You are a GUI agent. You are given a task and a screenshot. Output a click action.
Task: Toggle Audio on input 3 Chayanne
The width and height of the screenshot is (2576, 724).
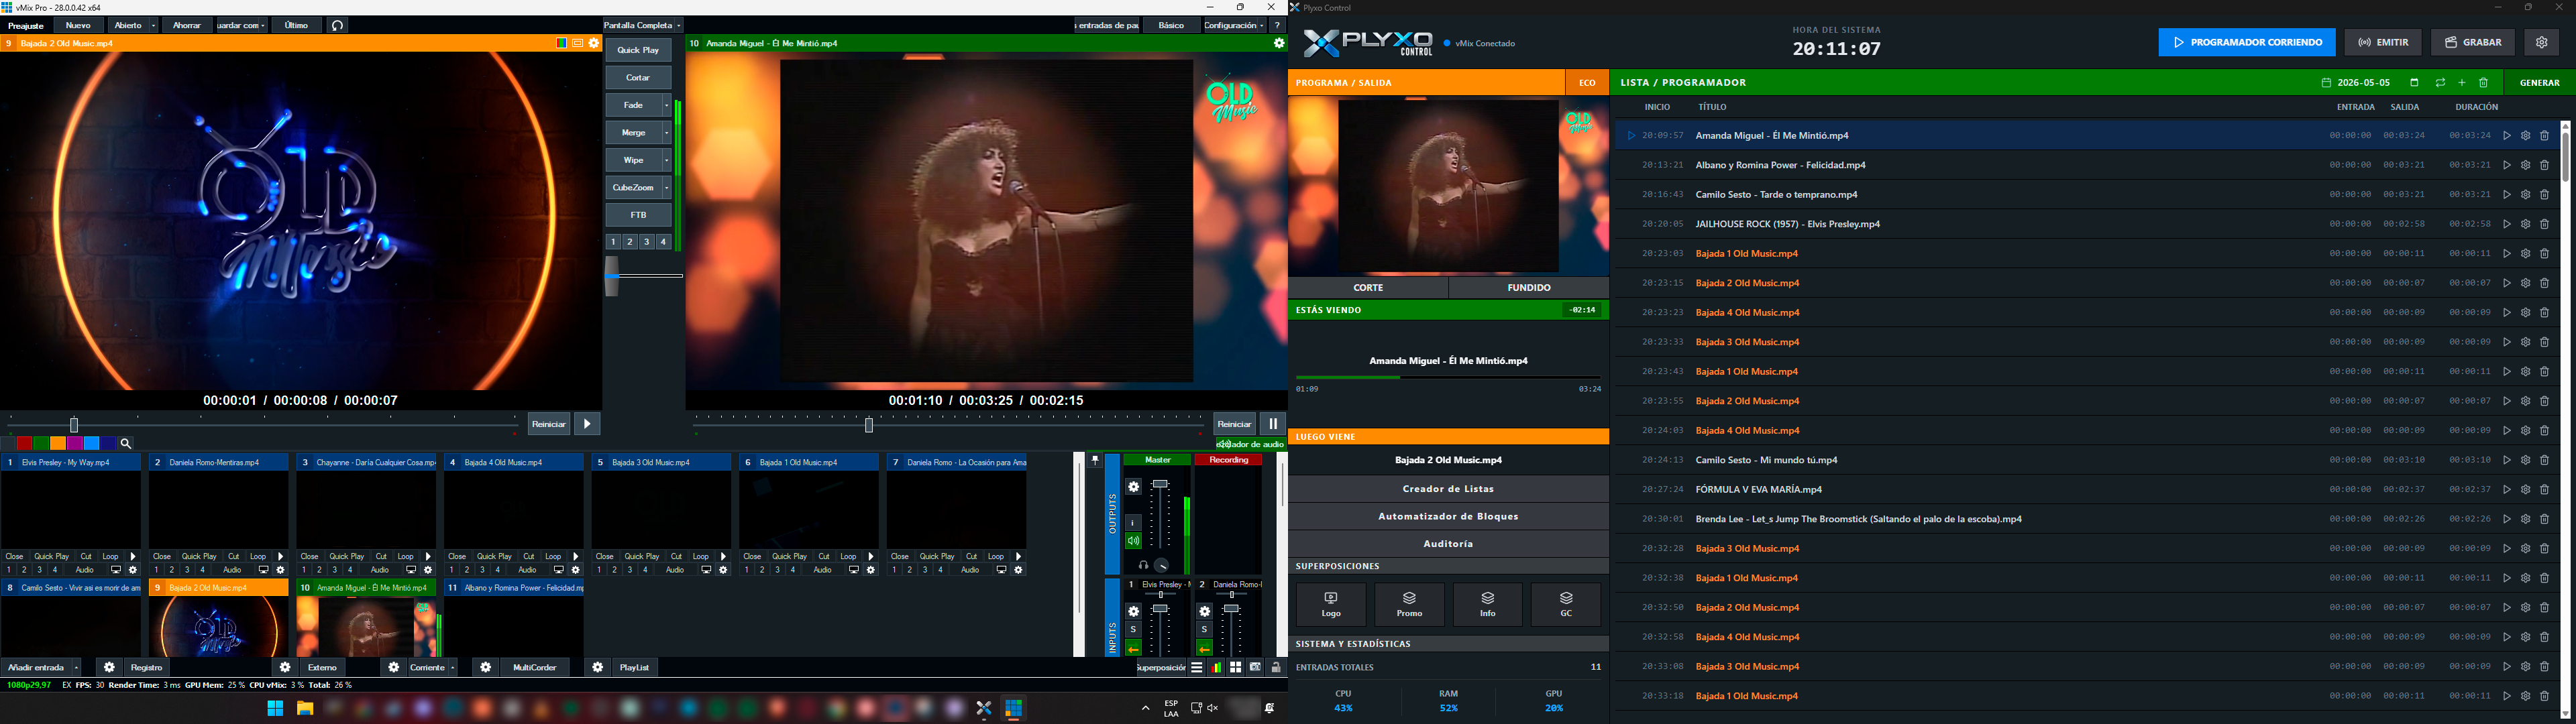380,570
